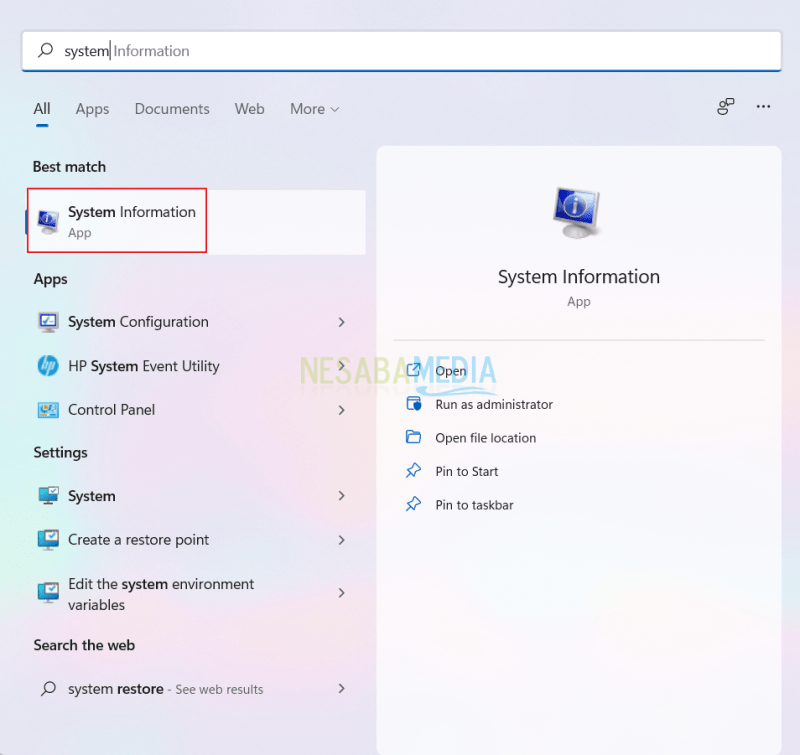Screen dimensions: 800x755
Task: Open the three-dot options menu
Action: [x=763, y=107]
